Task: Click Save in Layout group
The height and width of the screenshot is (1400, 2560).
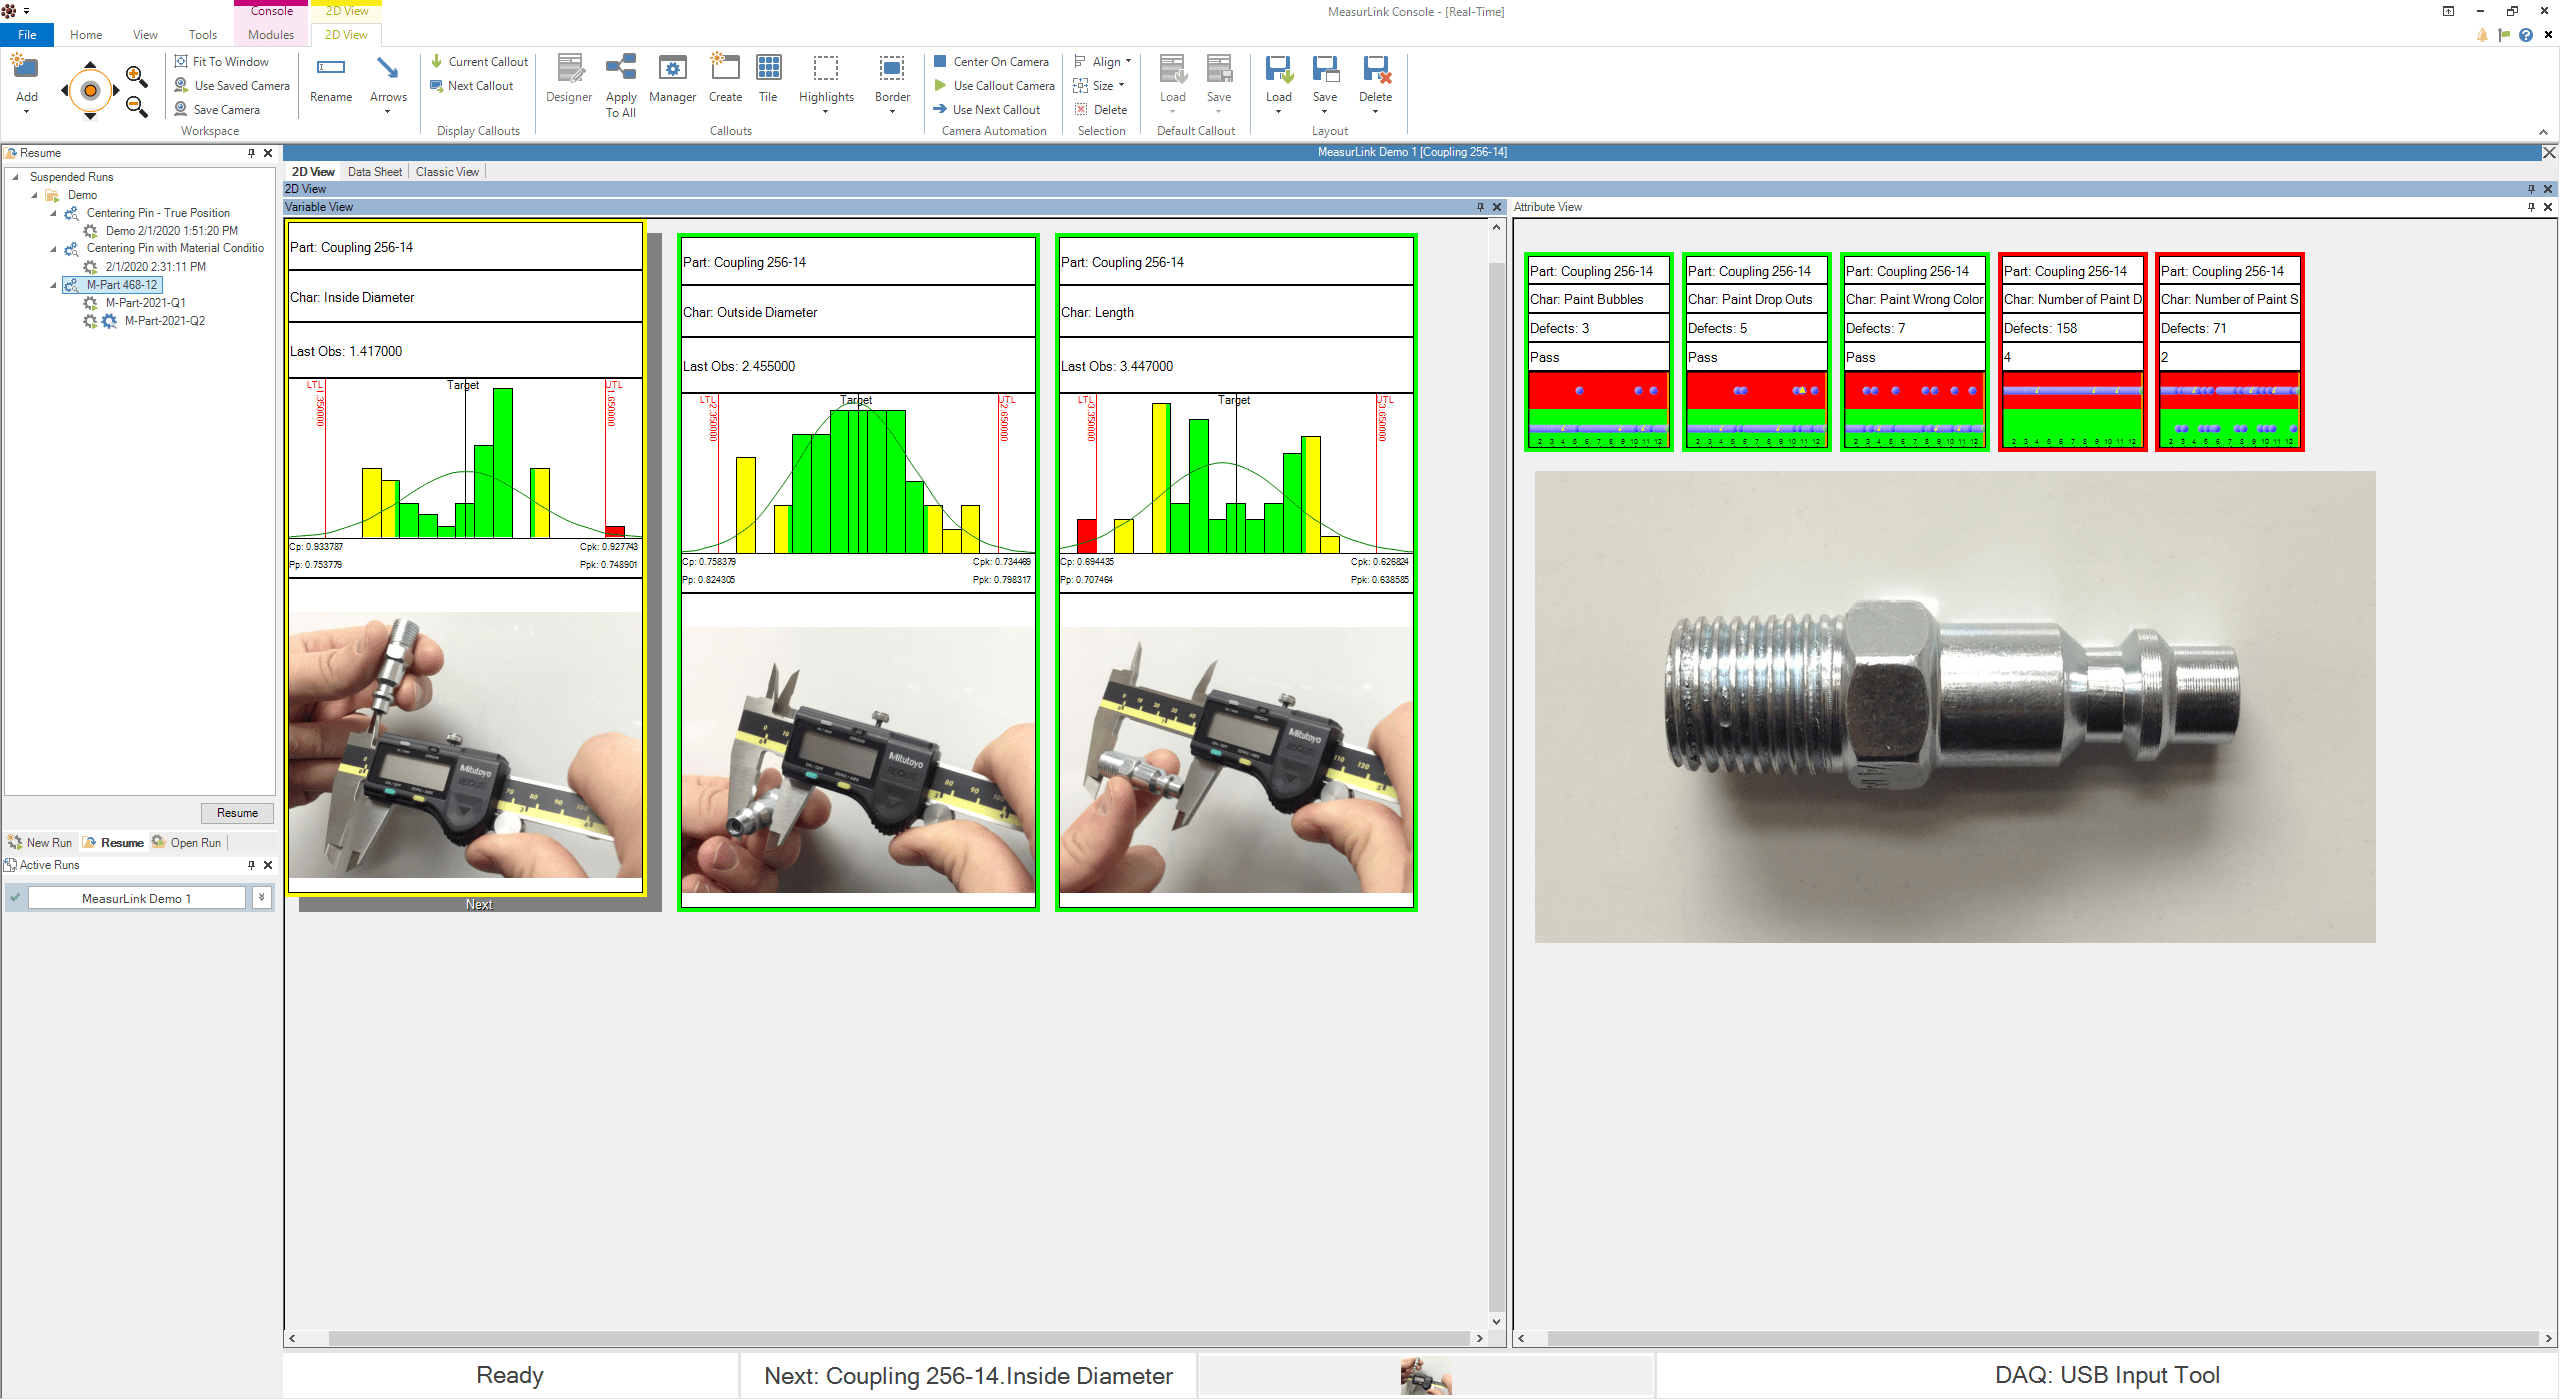Action: (1325, 84)
